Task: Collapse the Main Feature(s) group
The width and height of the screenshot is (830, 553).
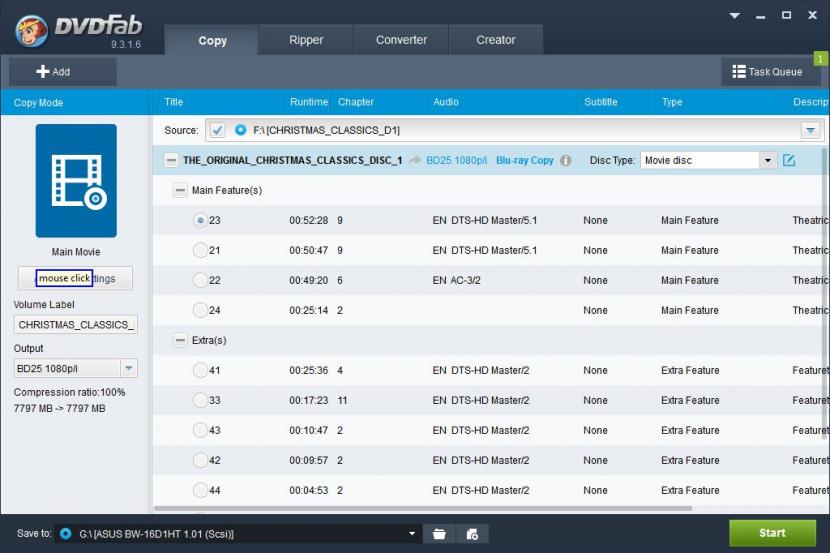Action: pos(180,190)
